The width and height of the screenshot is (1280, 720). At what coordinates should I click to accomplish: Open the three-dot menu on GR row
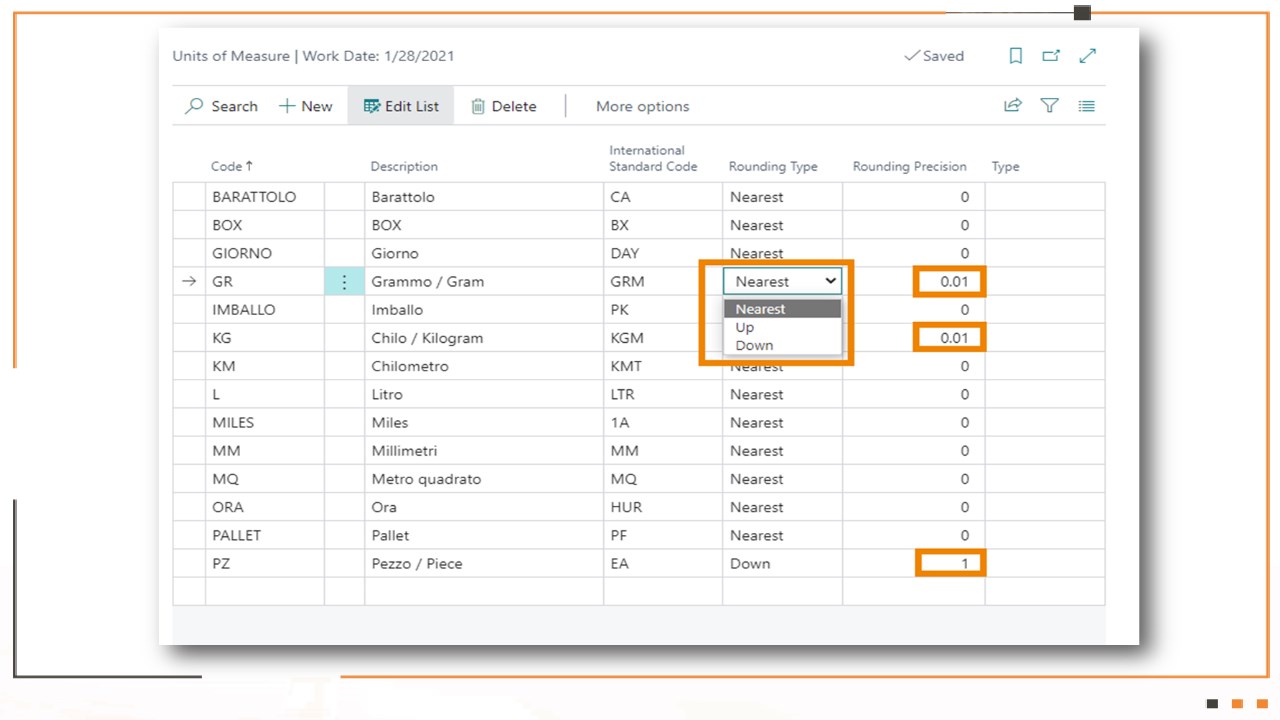click(344, 282)
